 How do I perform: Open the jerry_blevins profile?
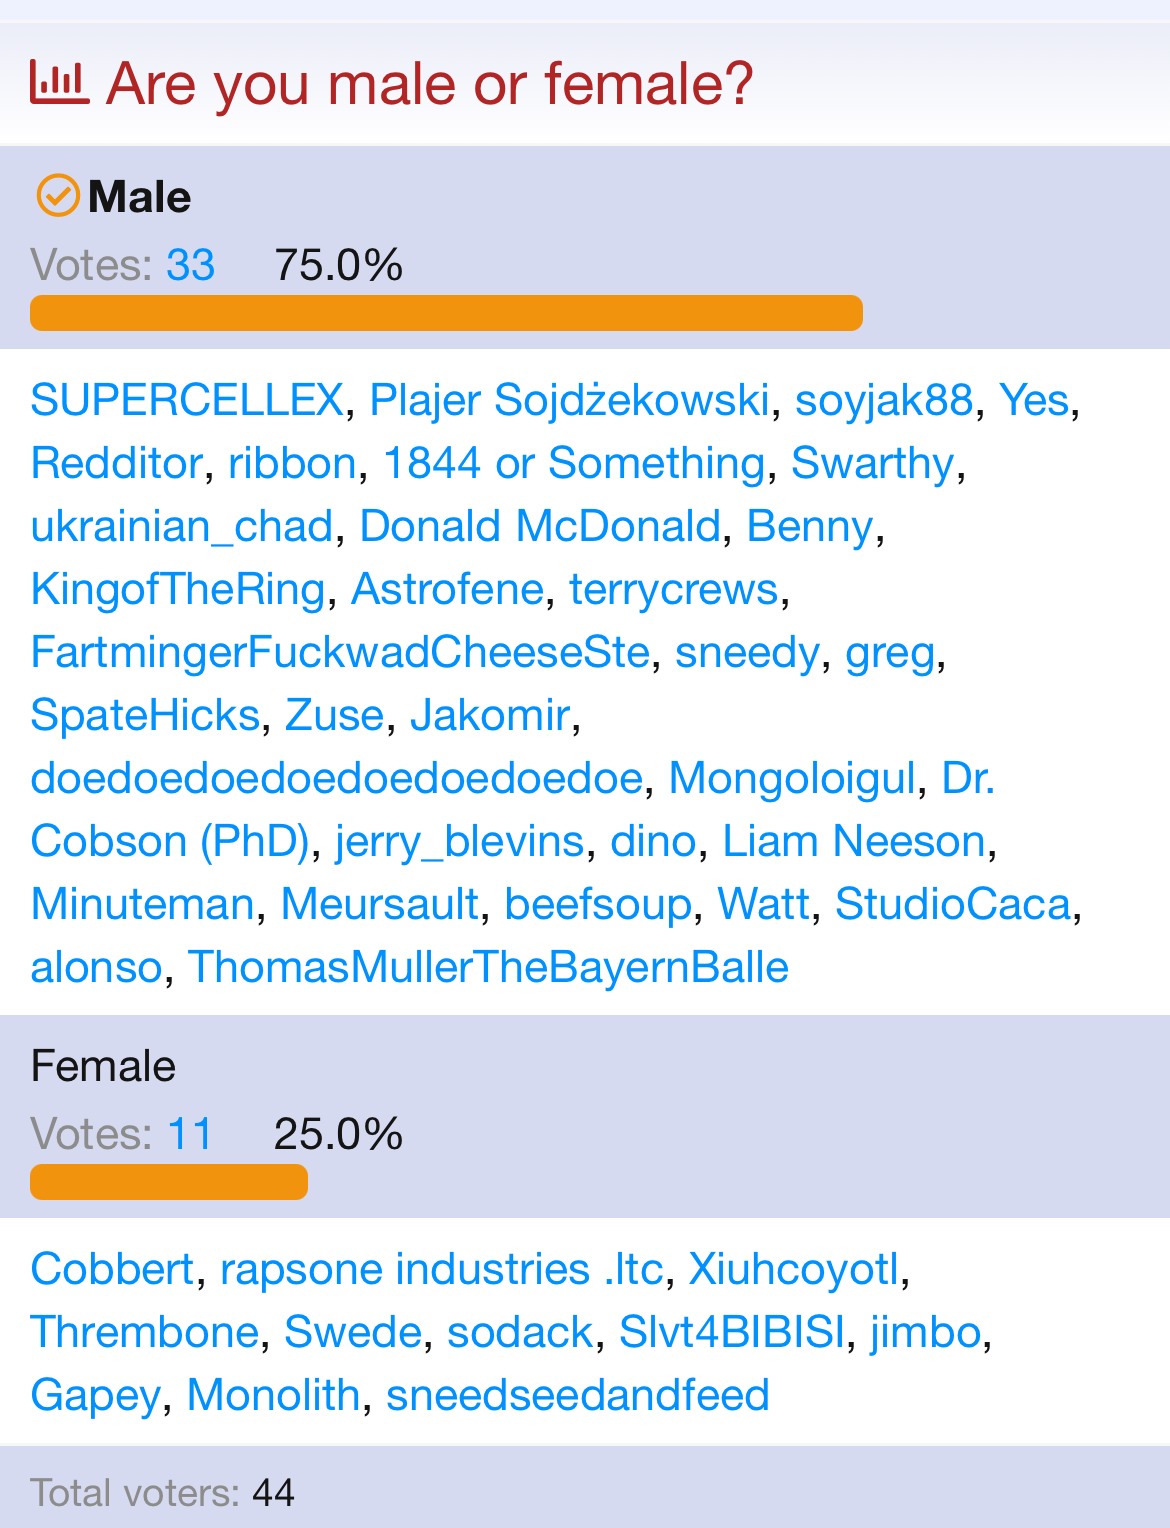click(460, 841)
